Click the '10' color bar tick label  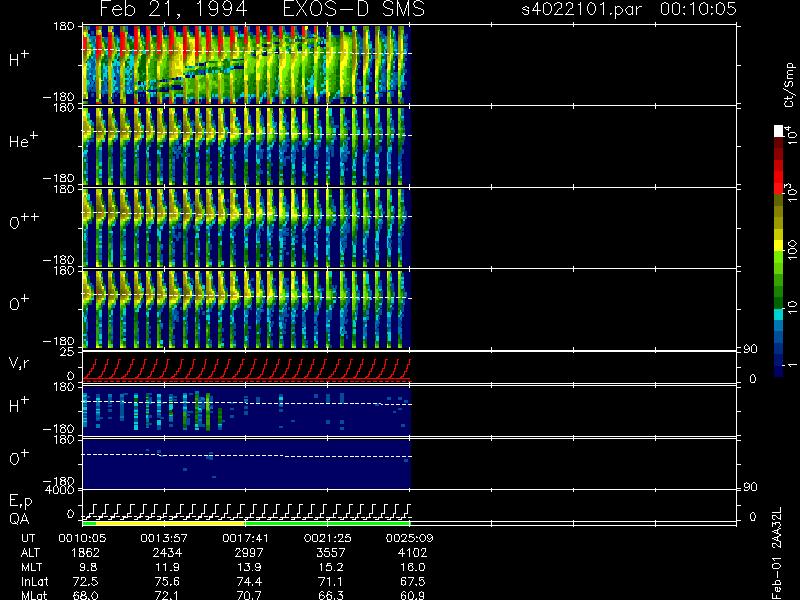[792, 306]
